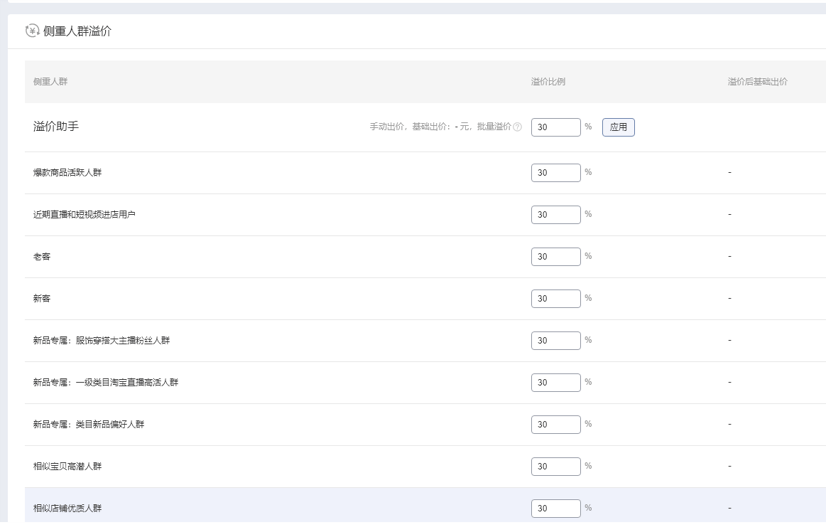
Task: Click the help icon beside 批量溢价
Action: [x=517, y=127]
